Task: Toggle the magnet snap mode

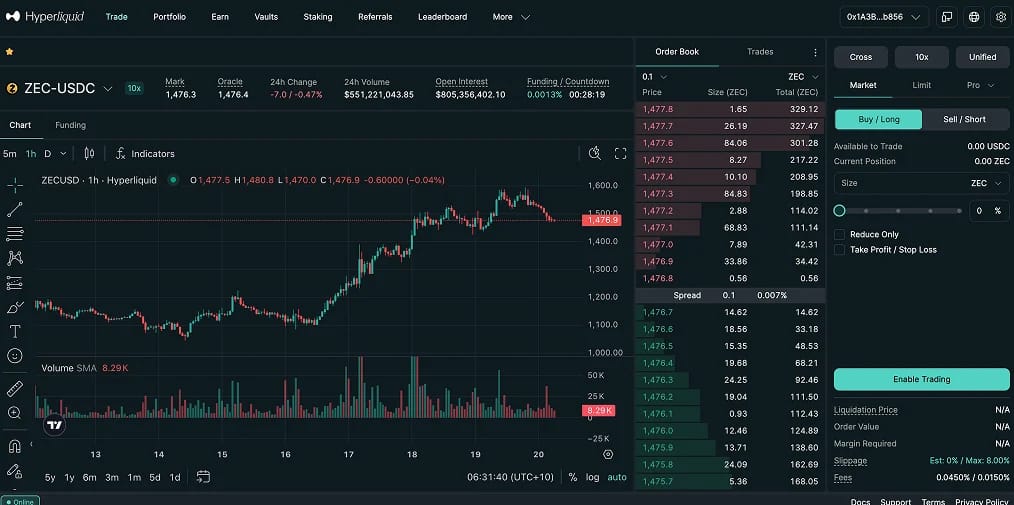Action: click(15, 446)
